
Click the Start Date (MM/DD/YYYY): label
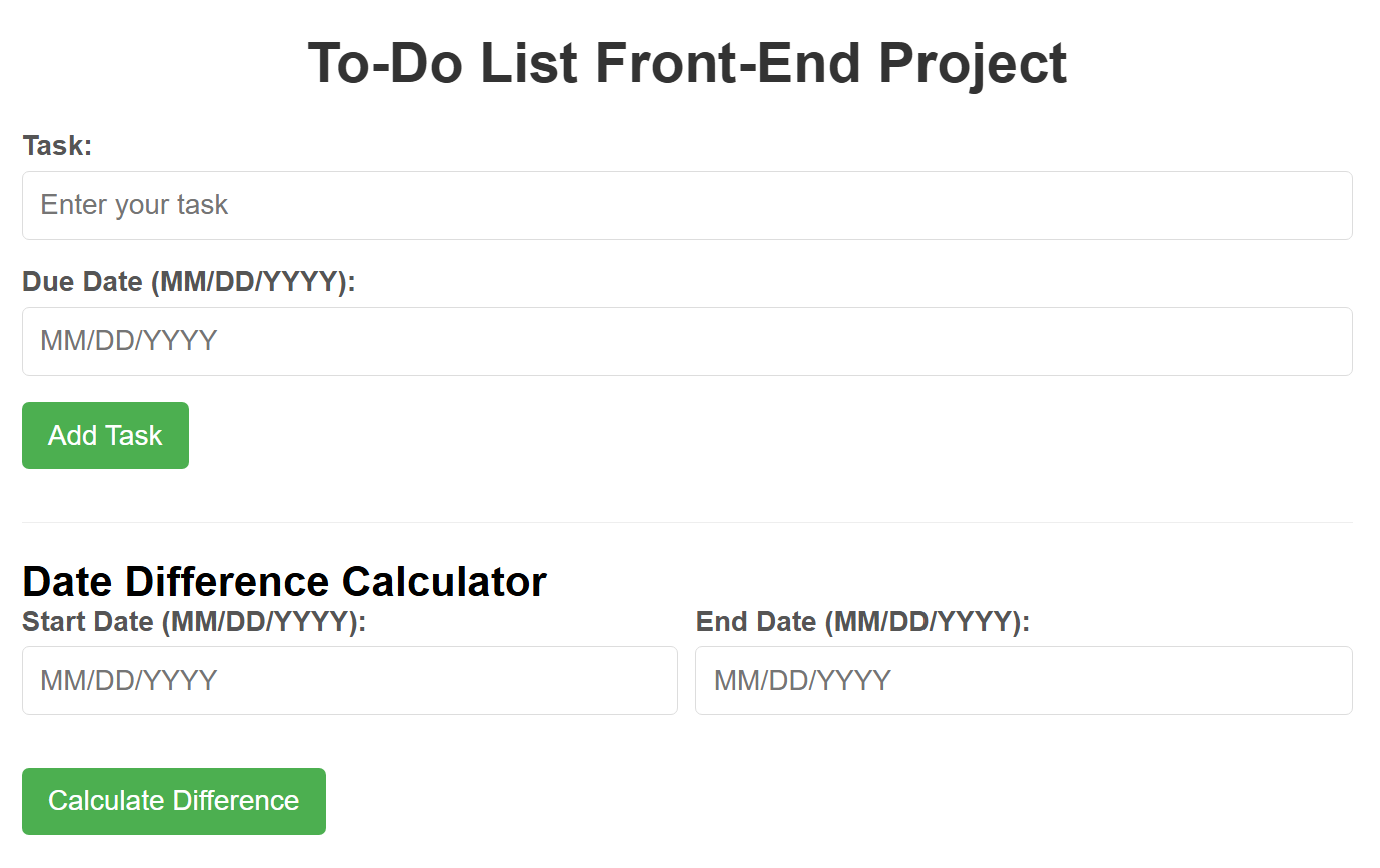coord(195,621)
